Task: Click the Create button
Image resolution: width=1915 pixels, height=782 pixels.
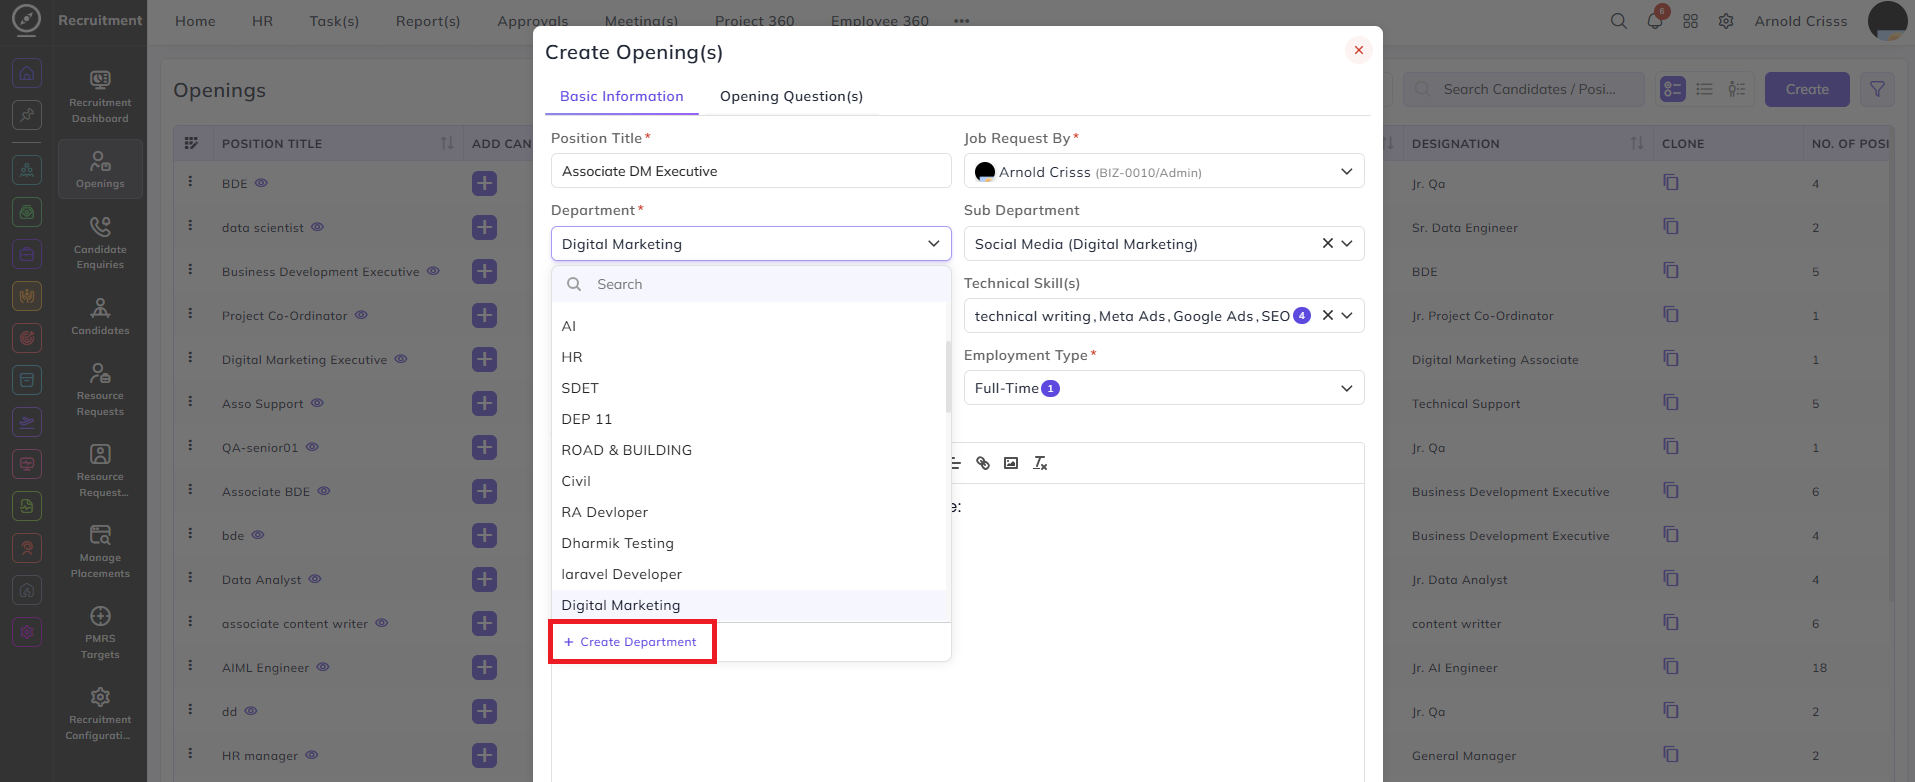Action: (x=1807, y=89)
